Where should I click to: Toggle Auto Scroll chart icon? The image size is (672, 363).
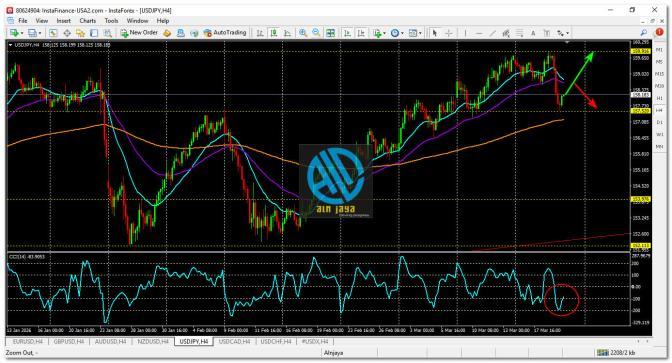pyautogui.click(x=348, y=33)
